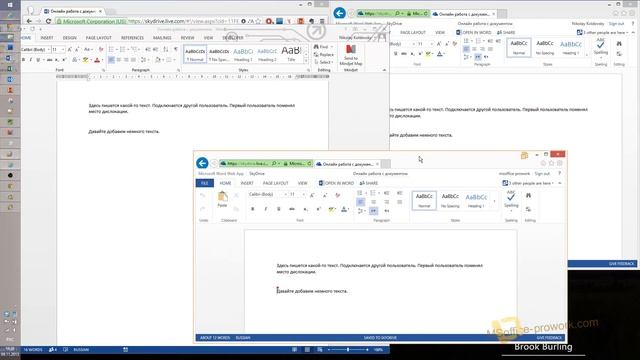
Task: Select Title style in desktop Word styles gallery
Action: (291, 54)
